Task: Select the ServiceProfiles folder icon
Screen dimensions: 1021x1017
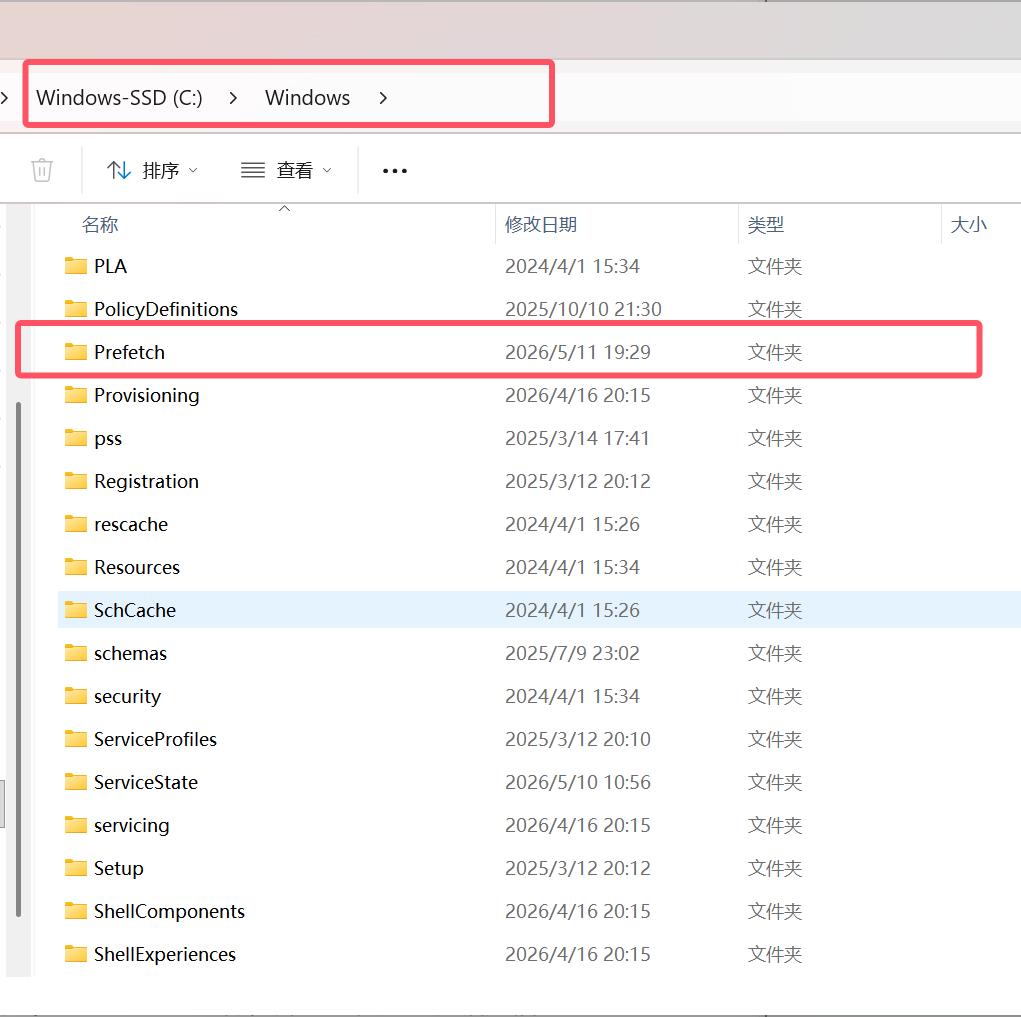Action: [x=76, y=738]
